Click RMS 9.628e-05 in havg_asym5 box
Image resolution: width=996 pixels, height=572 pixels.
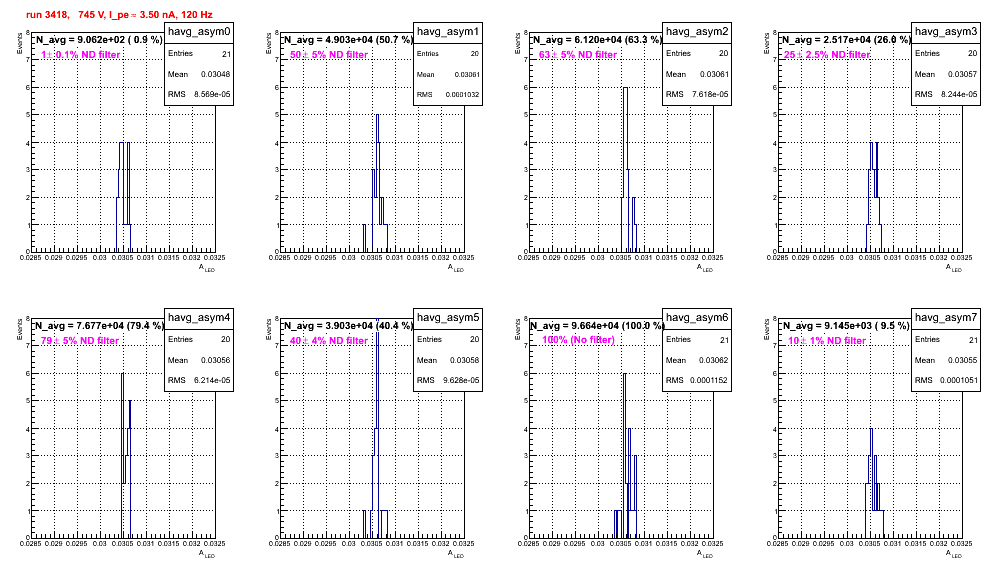[x=448, y=381]
